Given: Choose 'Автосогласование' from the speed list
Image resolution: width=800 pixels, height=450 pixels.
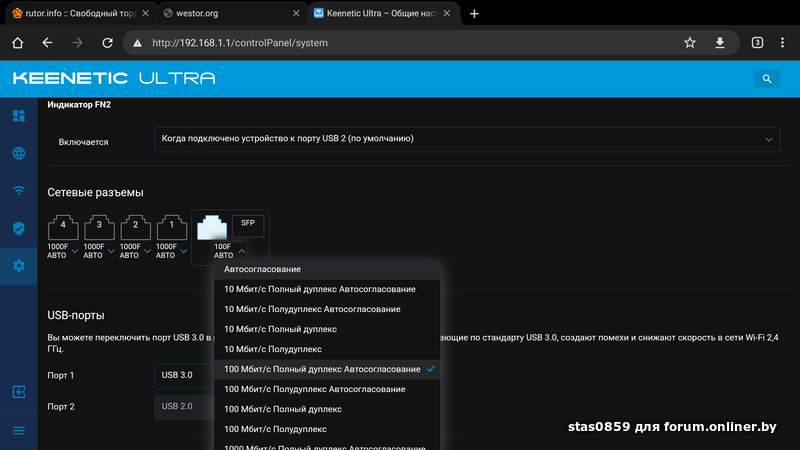Looking at the screenshot, I should [262, 269].
